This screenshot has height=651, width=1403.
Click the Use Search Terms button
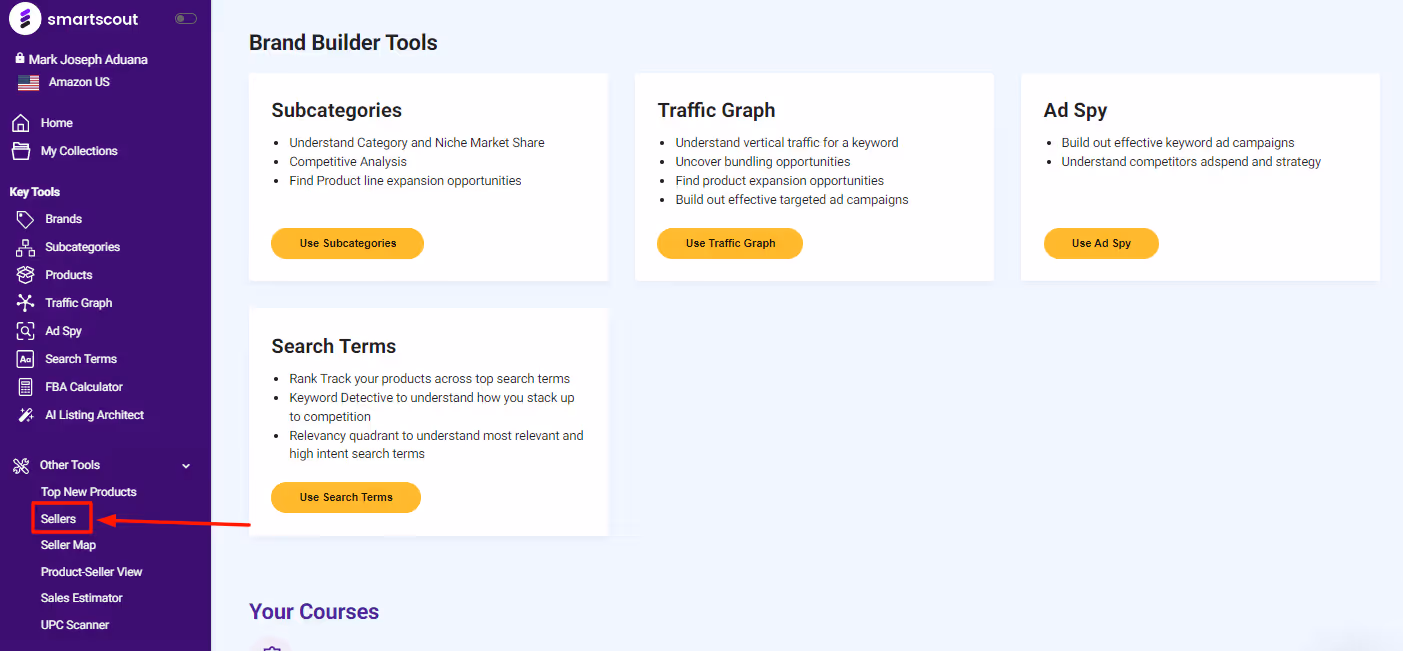[x=346, y=497]
